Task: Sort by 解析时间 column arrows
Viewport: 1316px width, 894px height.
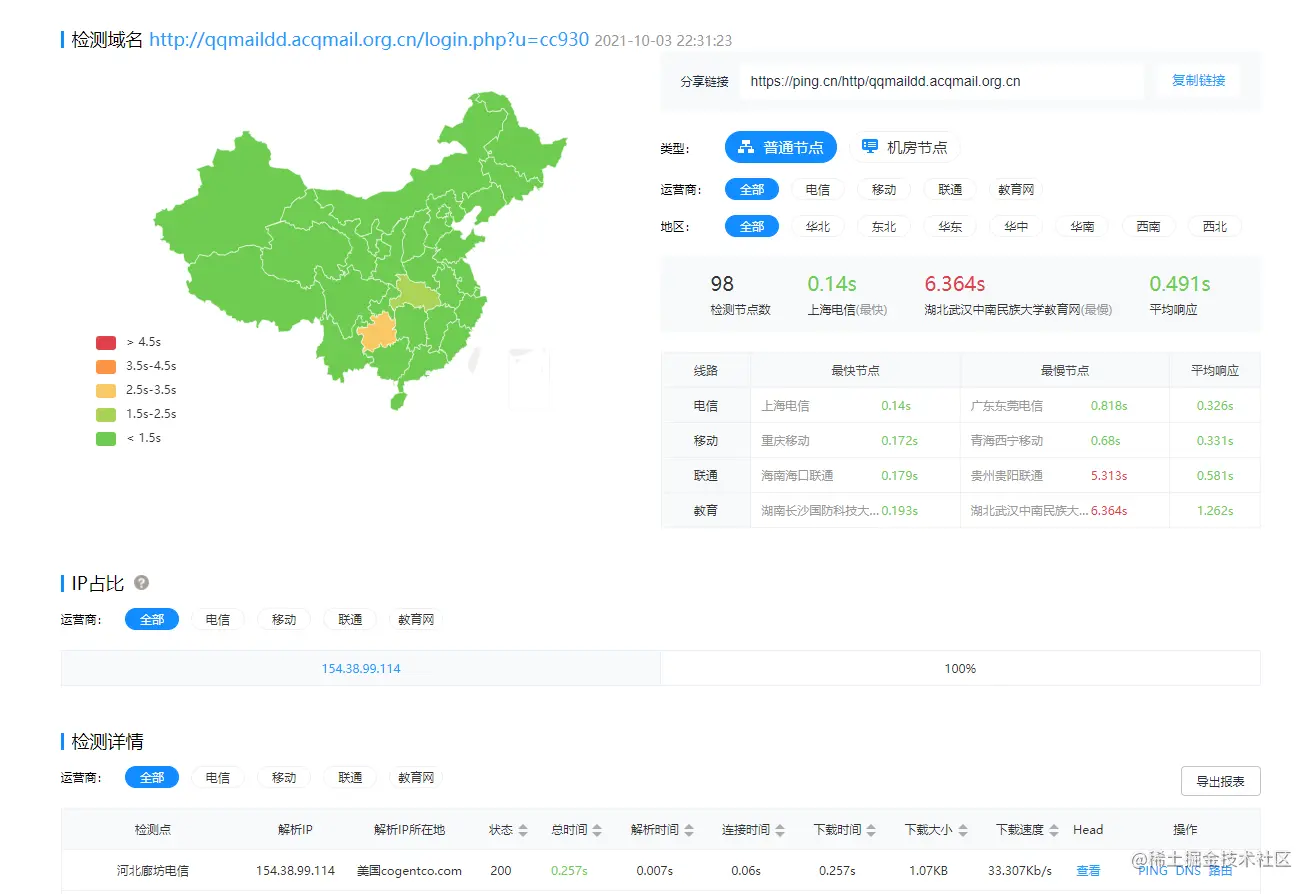Action: pos(688,830)
